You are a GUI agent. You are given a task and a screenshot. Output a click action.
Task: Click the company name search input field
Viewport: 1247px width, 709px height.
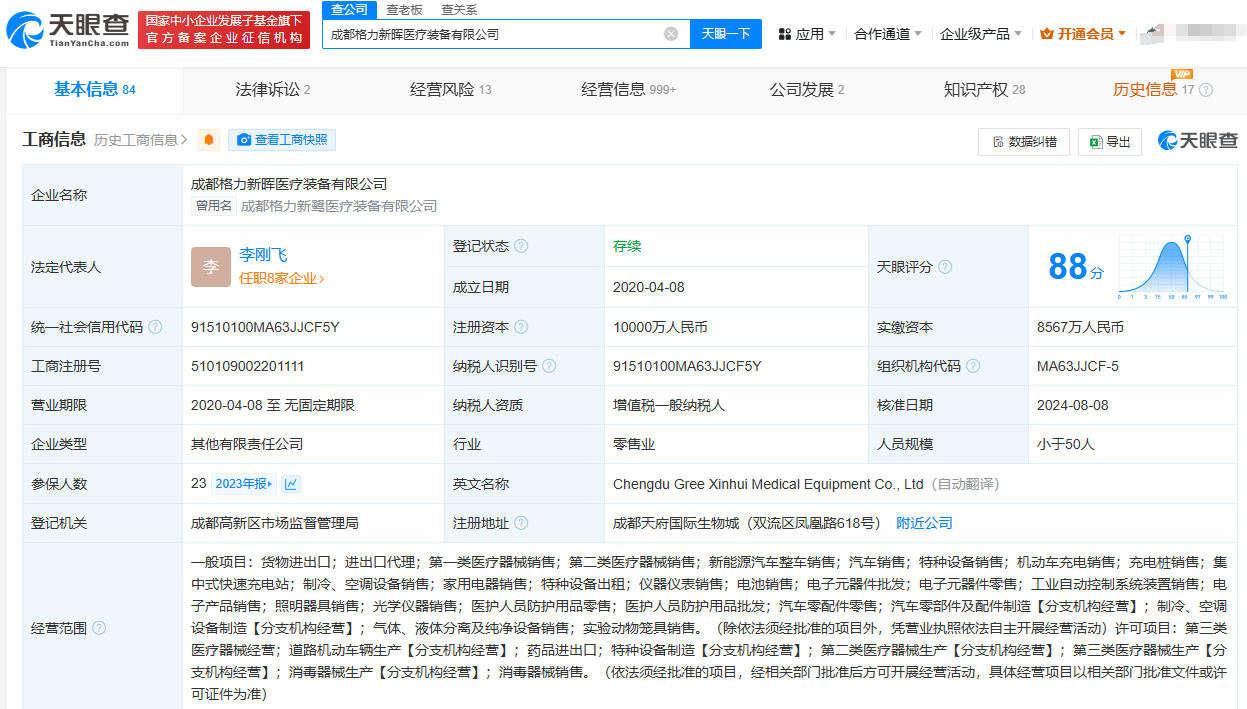[x=492, y=34]
